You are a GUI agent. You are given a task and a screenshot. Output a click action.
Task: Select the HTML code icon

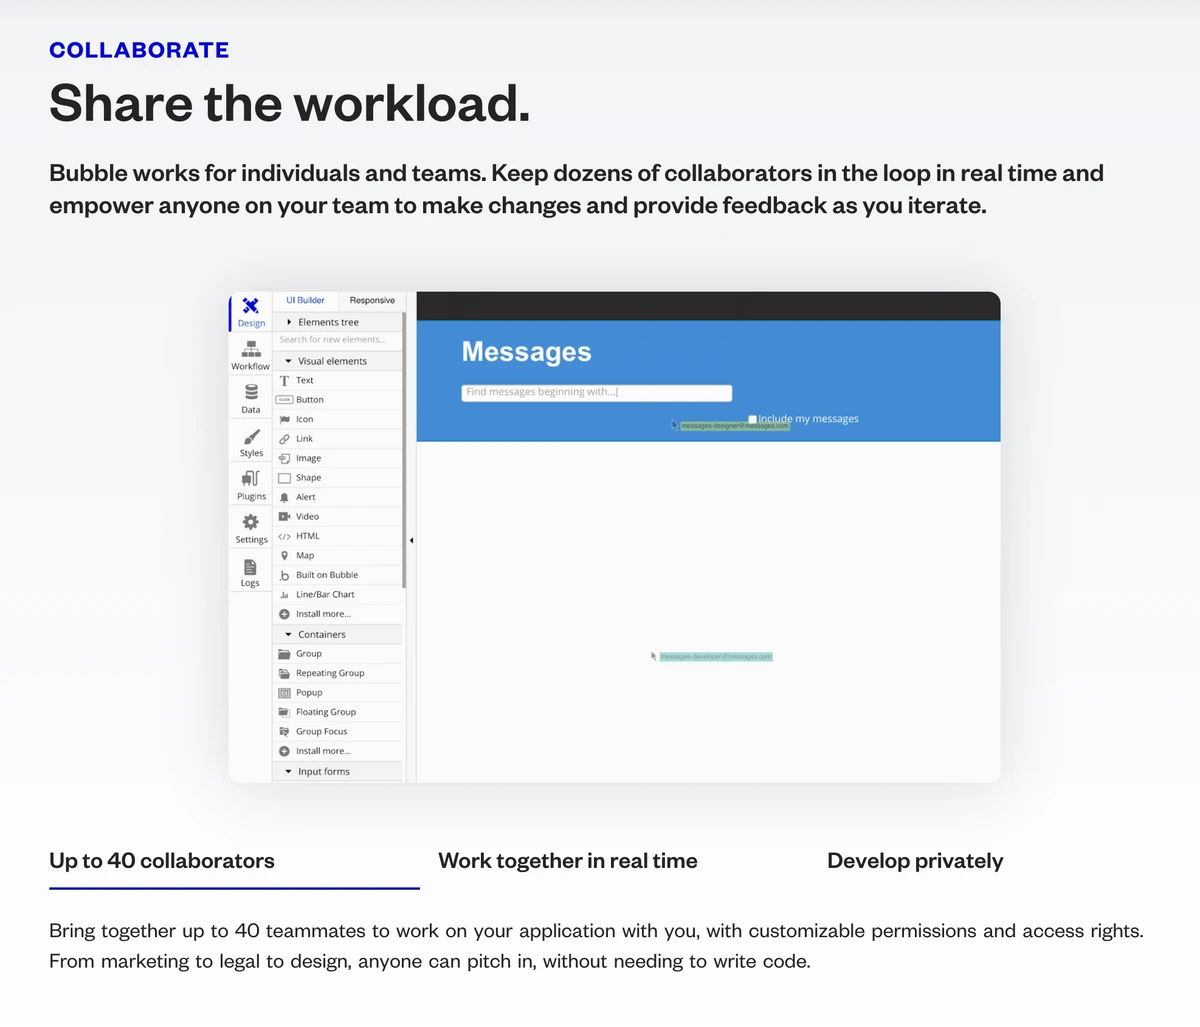(284, 536)
